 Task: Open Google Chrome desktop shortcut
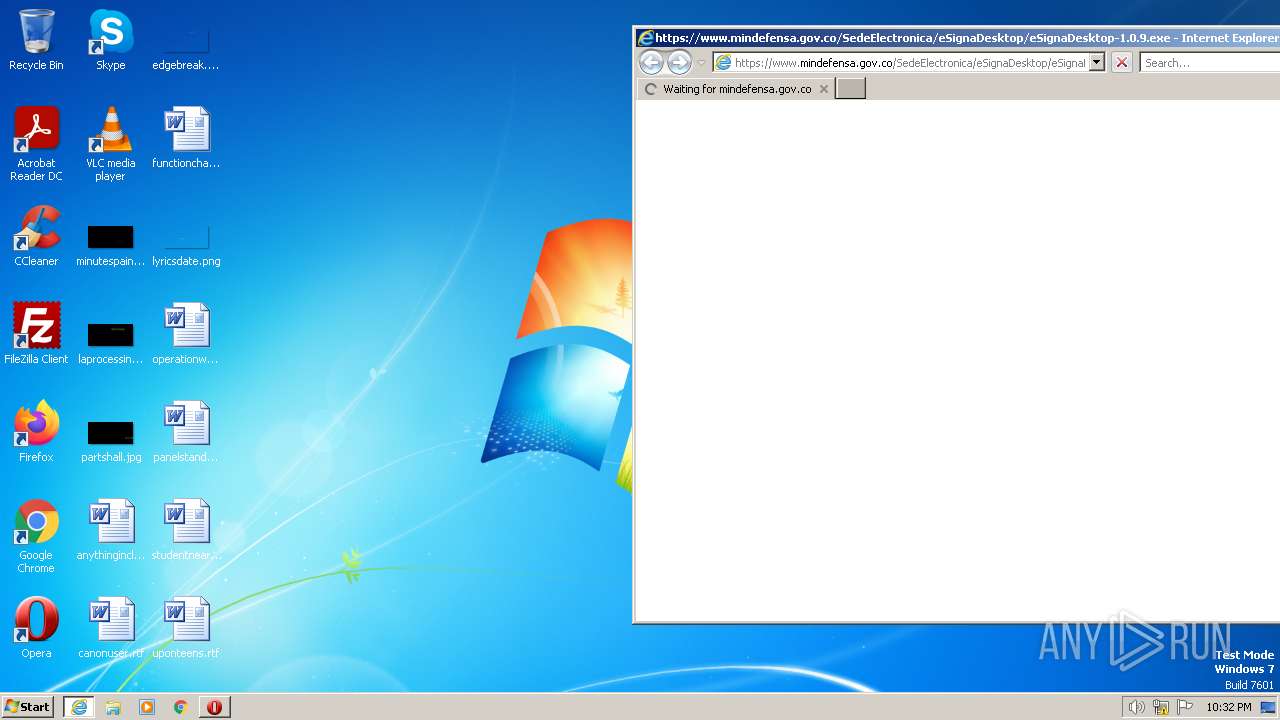36,536
